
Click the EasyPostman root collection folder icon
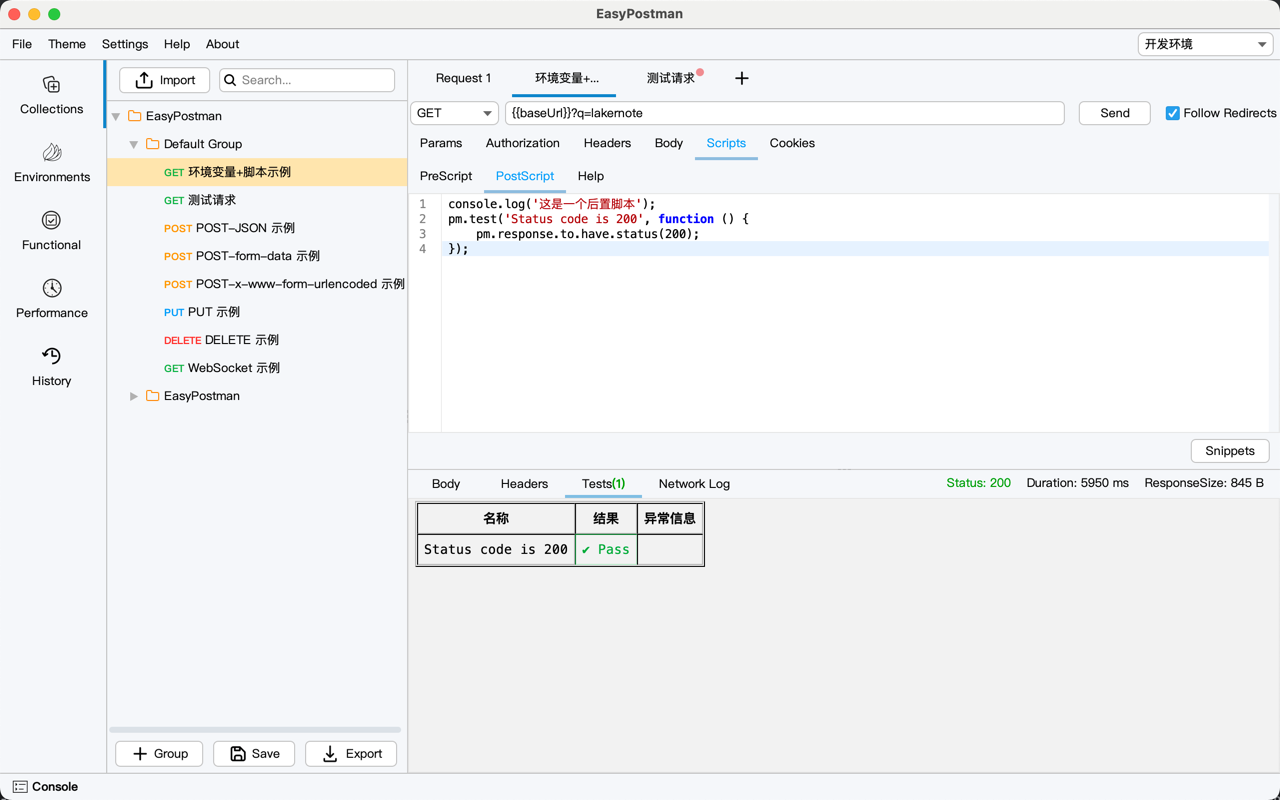pos(134,116)
